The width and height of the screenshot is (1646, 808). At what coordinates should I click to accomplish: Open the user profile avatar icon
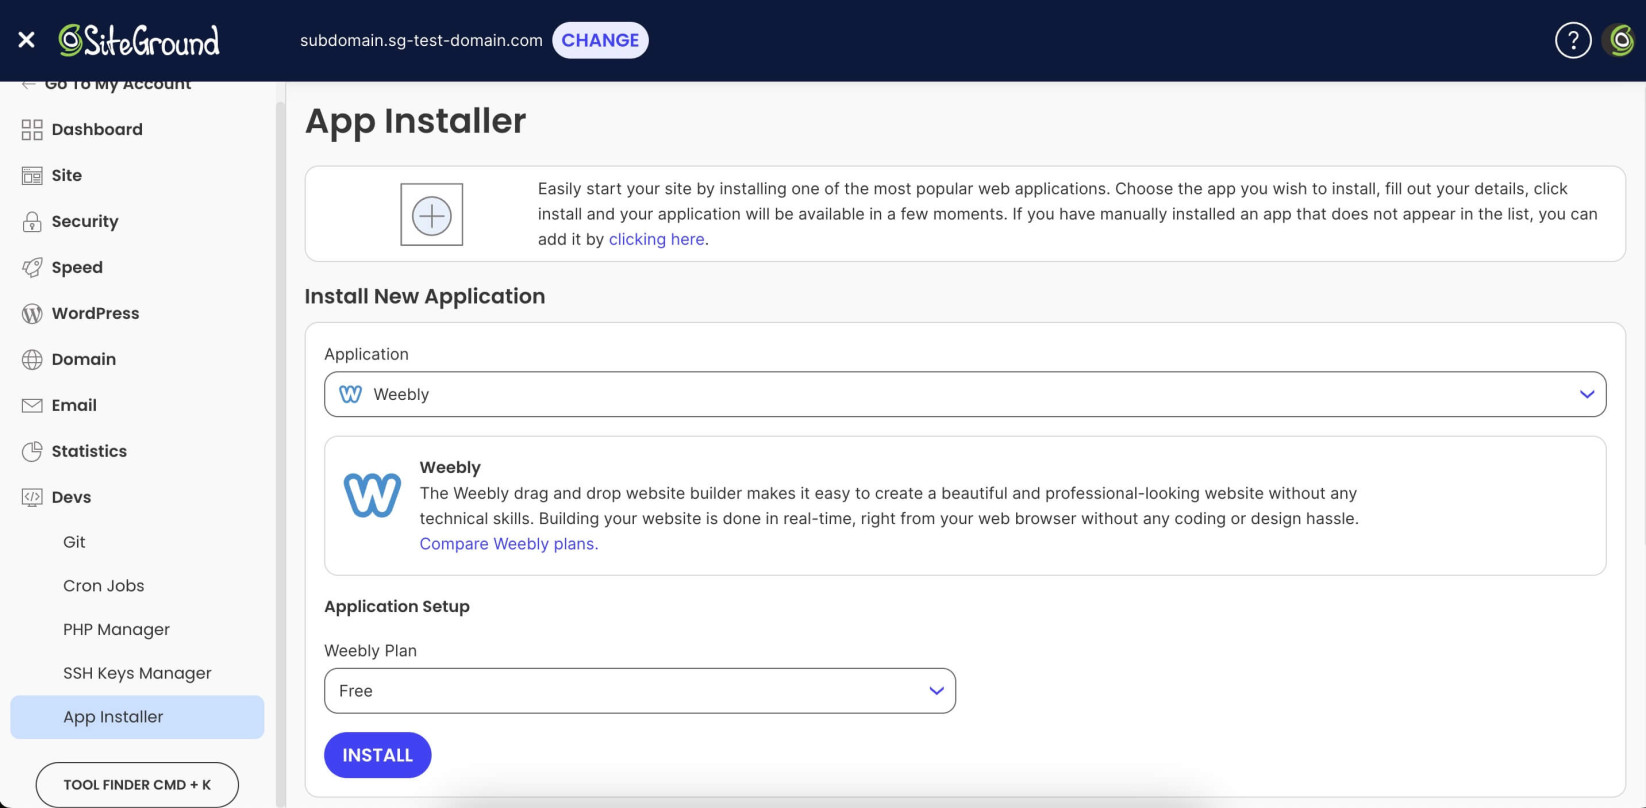[1619, 40]
